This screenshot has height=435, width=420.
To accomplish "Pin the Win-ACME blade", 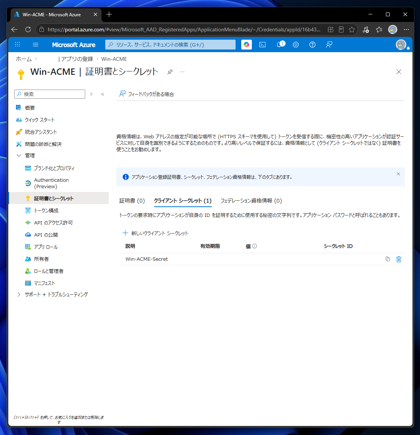I will coord(170,72).
